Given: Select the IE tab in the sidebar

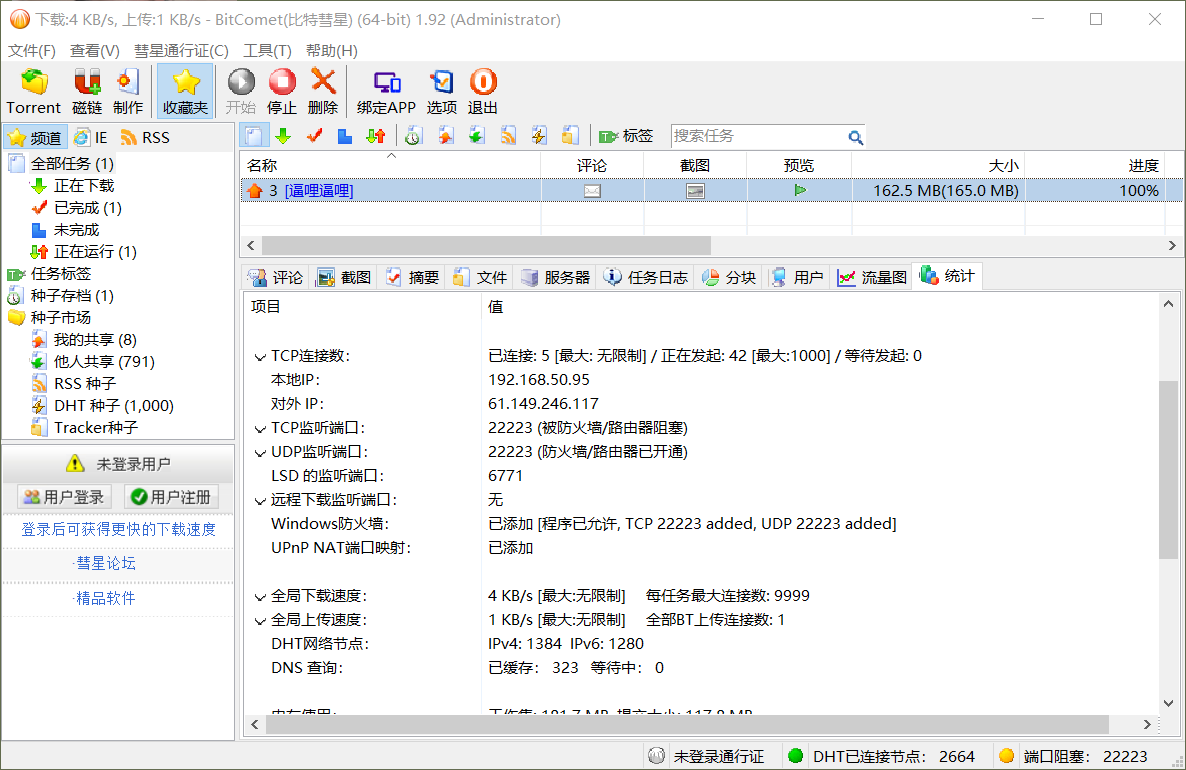Looking at the screenshot, I should click(x=91, y=138).
